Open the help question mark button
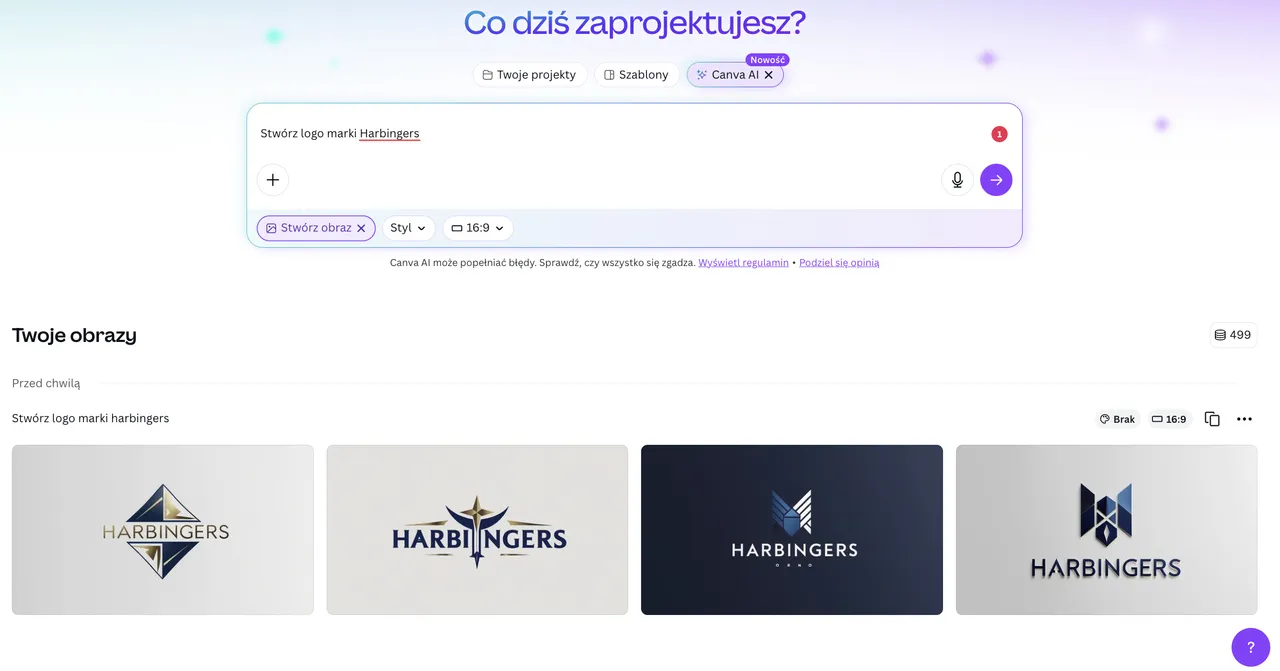Image resolution: width=1280 pixels, height=671 pixels. [x=1250, y=647]
